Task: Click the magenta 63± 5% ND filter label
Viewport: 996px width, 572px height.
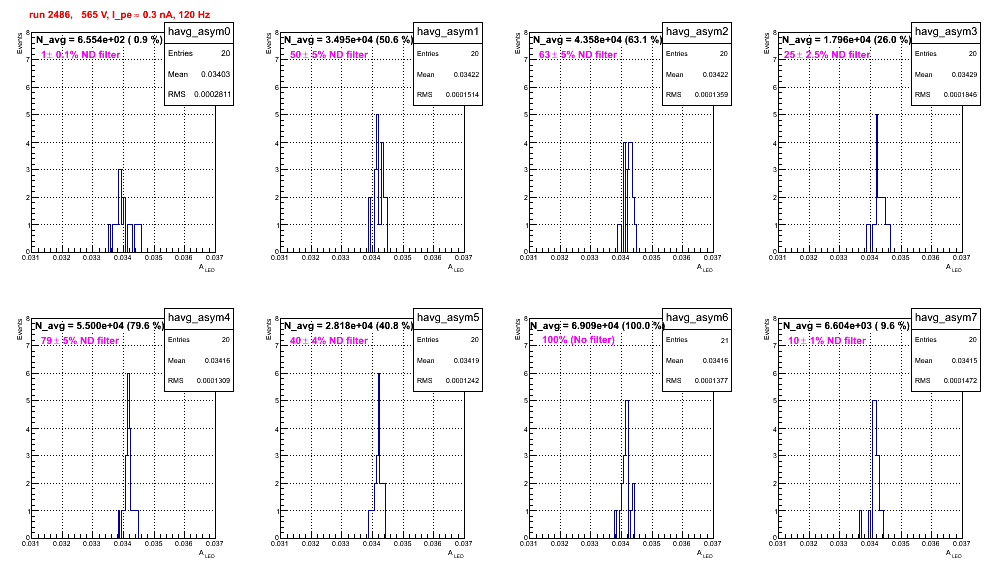Action: coord(578,55)
